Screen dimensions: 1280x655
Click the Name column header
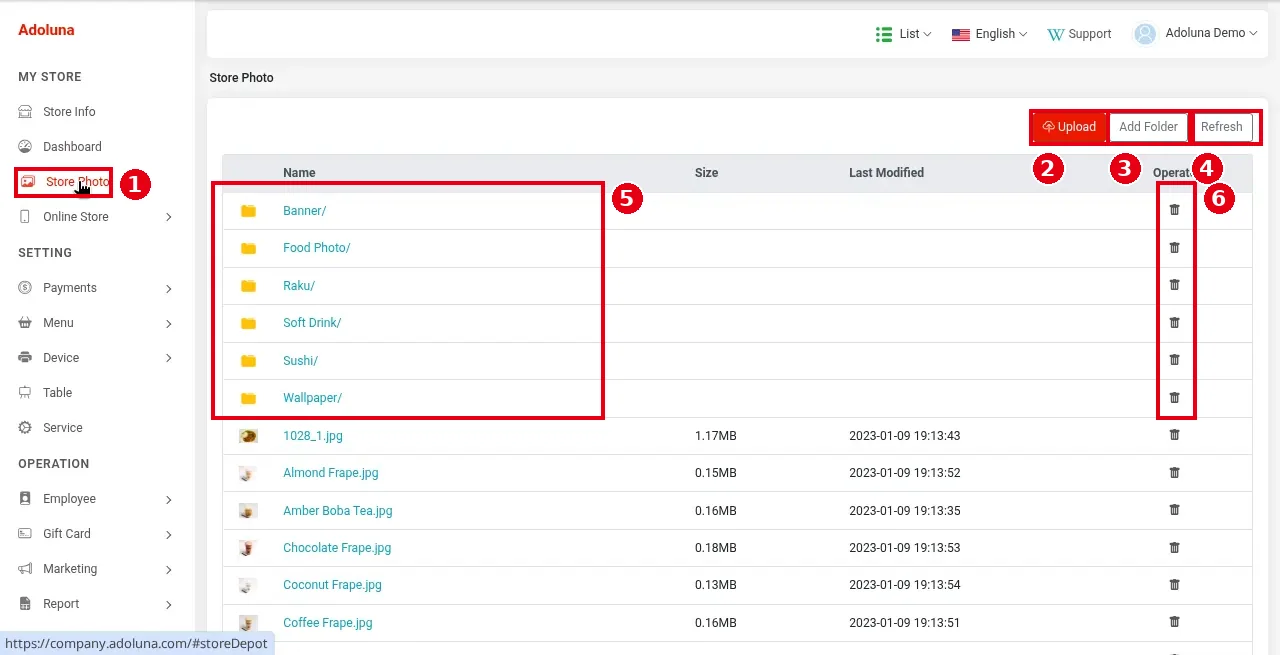click(299, 173)
